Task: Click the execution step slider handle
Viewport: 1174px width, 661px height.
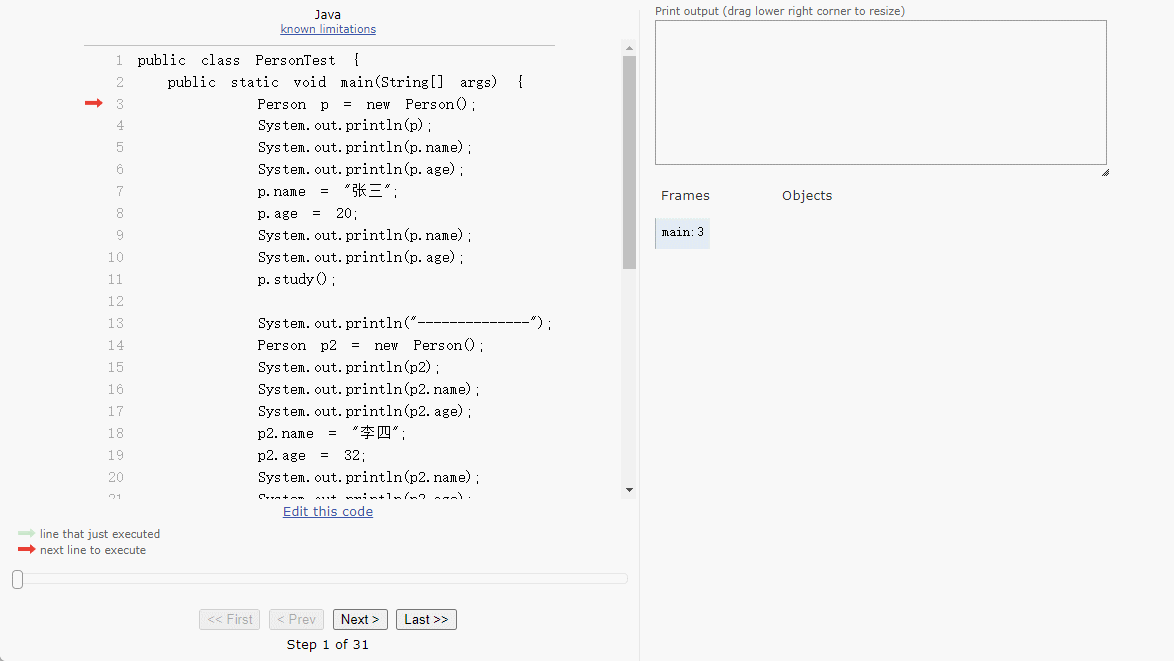Action: tap(17, 579)
